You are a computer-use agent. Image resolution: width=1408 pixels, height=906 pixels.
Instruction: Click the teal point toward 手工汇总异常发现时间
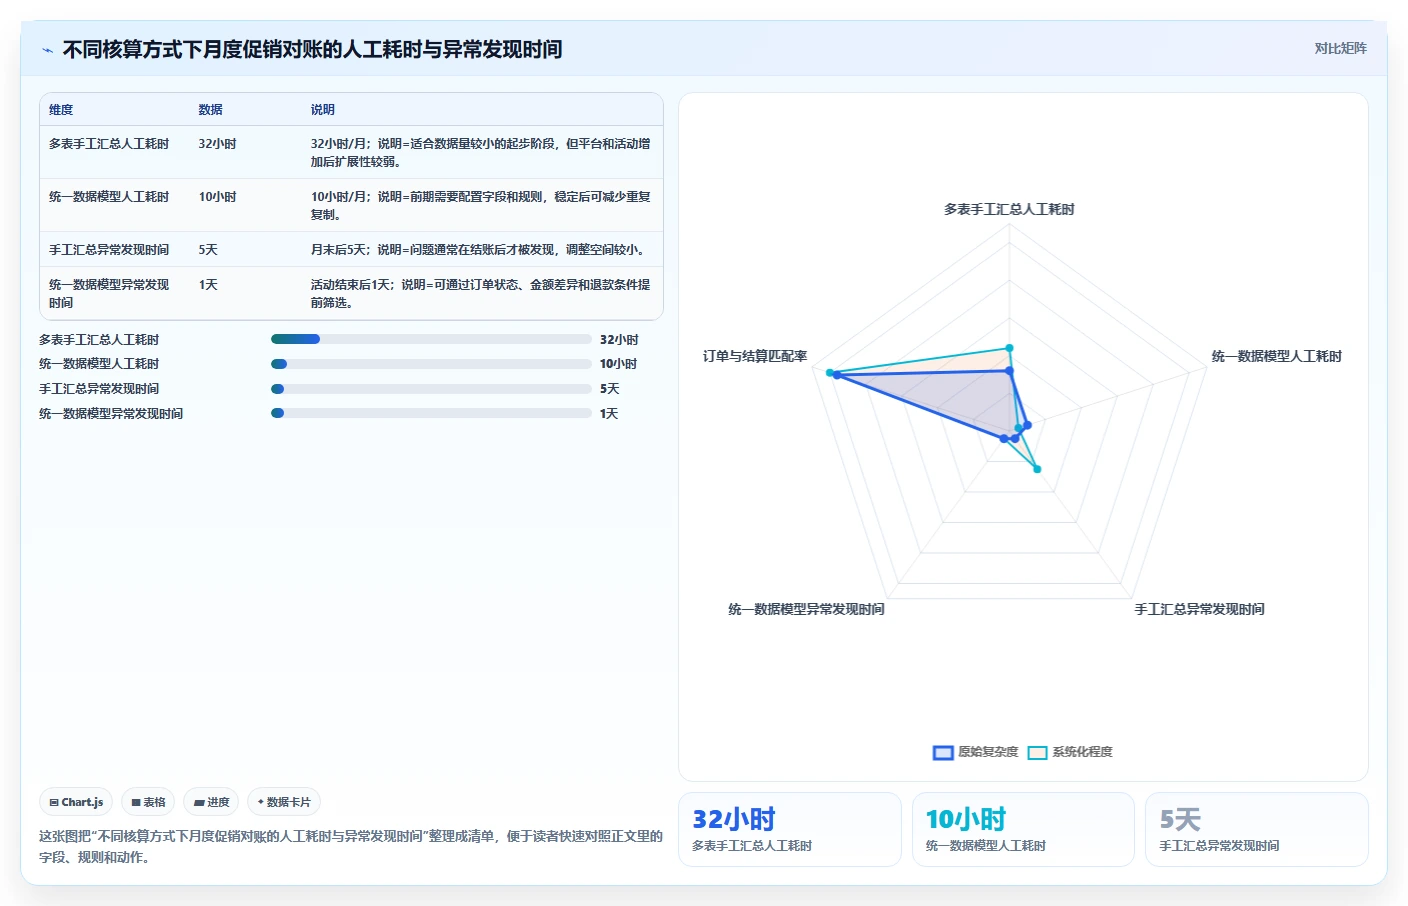point(1037,469)
